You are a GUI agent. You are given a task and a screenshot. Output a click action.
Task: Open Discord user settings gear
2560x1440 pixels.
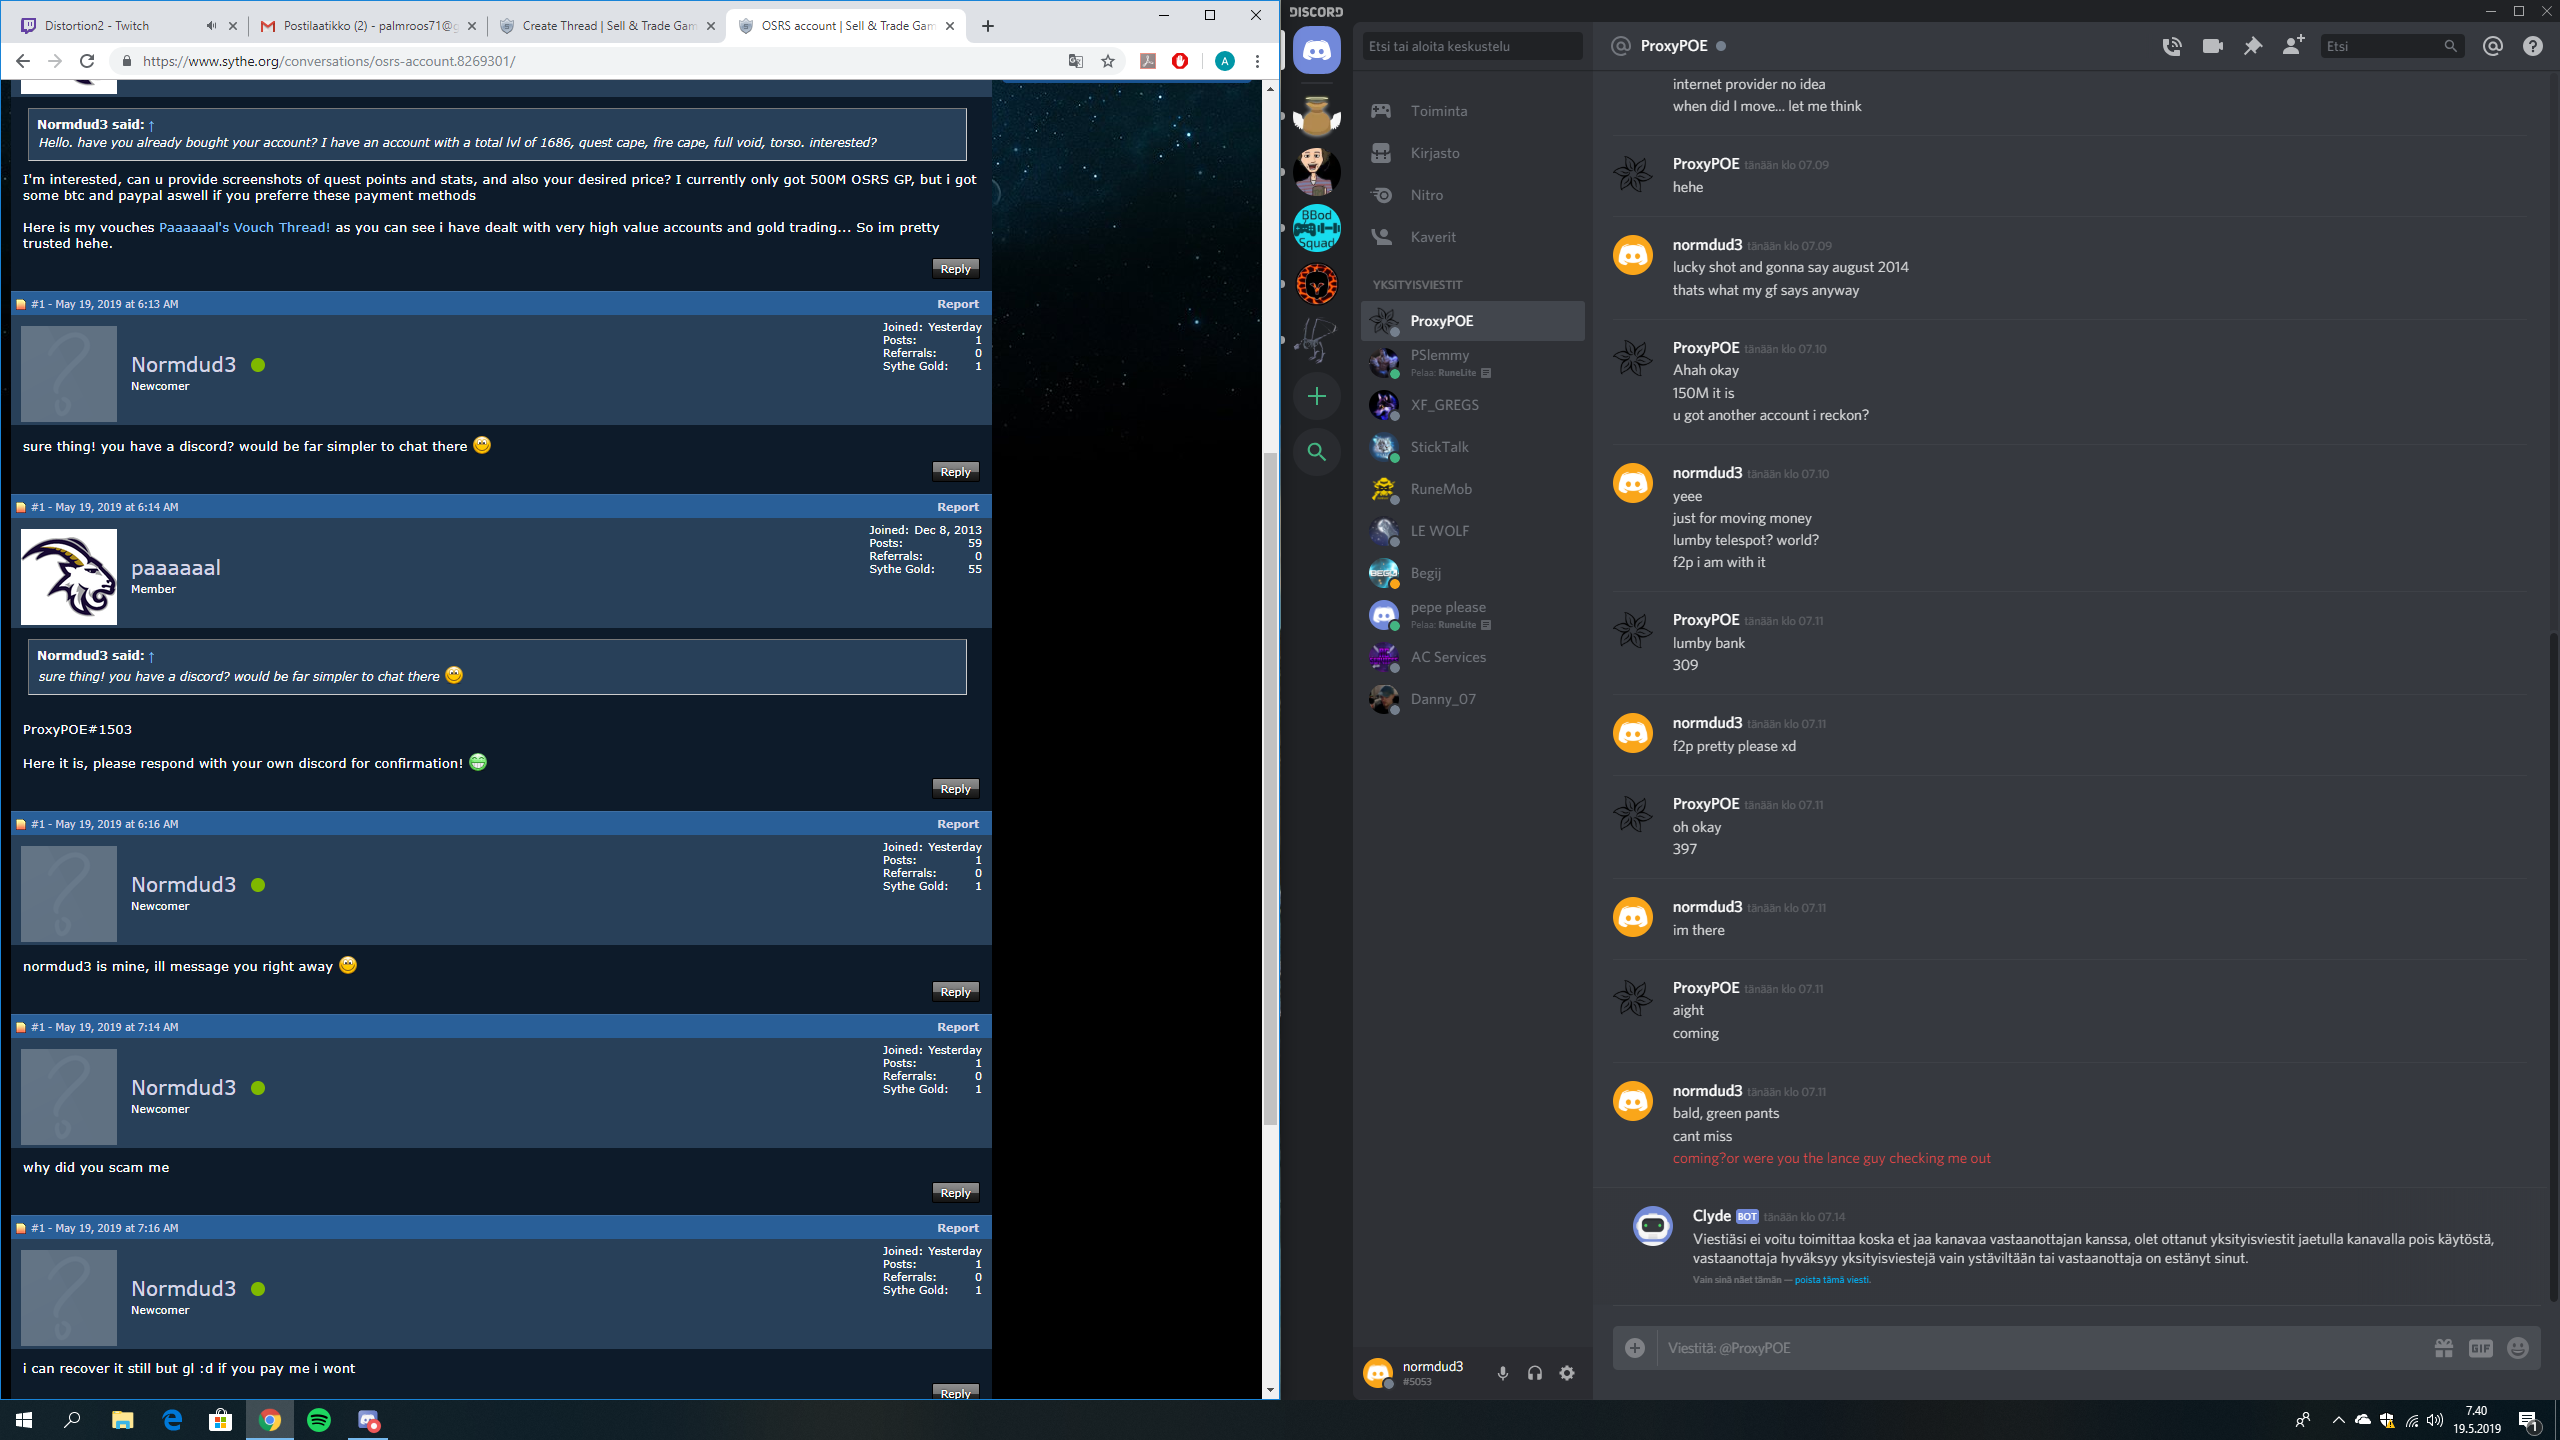click(1567, 1373)
